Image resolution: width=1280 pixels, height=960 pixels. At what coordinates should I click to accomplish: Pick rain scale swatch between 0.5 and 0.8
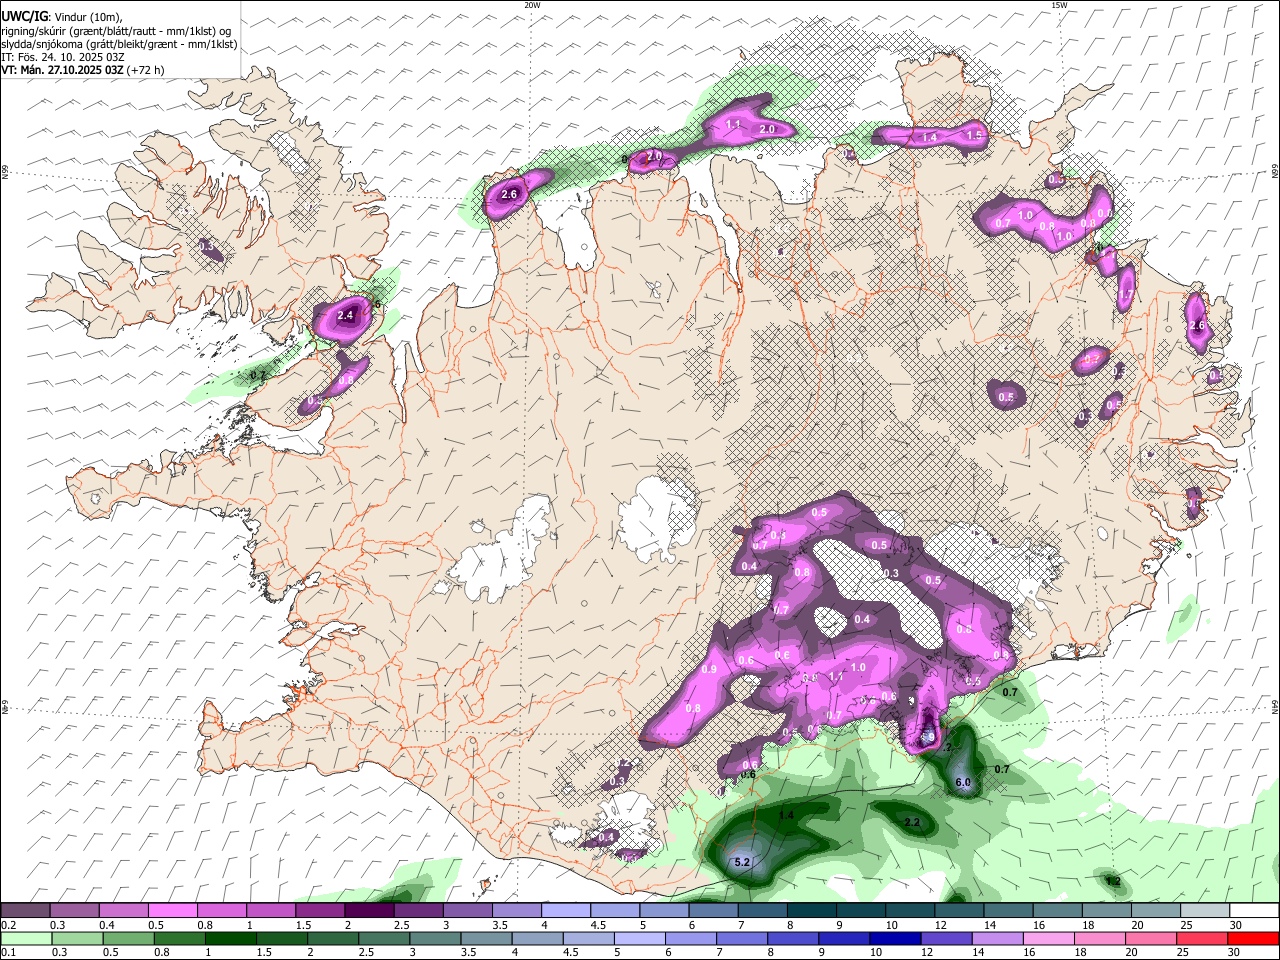coord(128,939)
